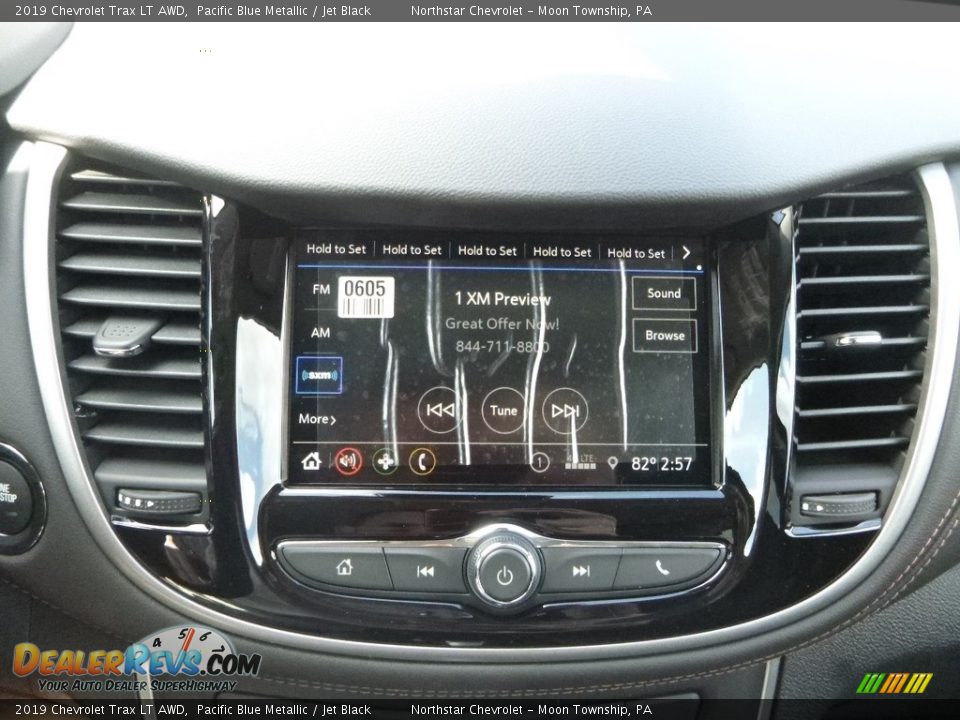Tap the first Hold to Set preset
Viewport: 960px width, 720px height.
coord(336,249)
